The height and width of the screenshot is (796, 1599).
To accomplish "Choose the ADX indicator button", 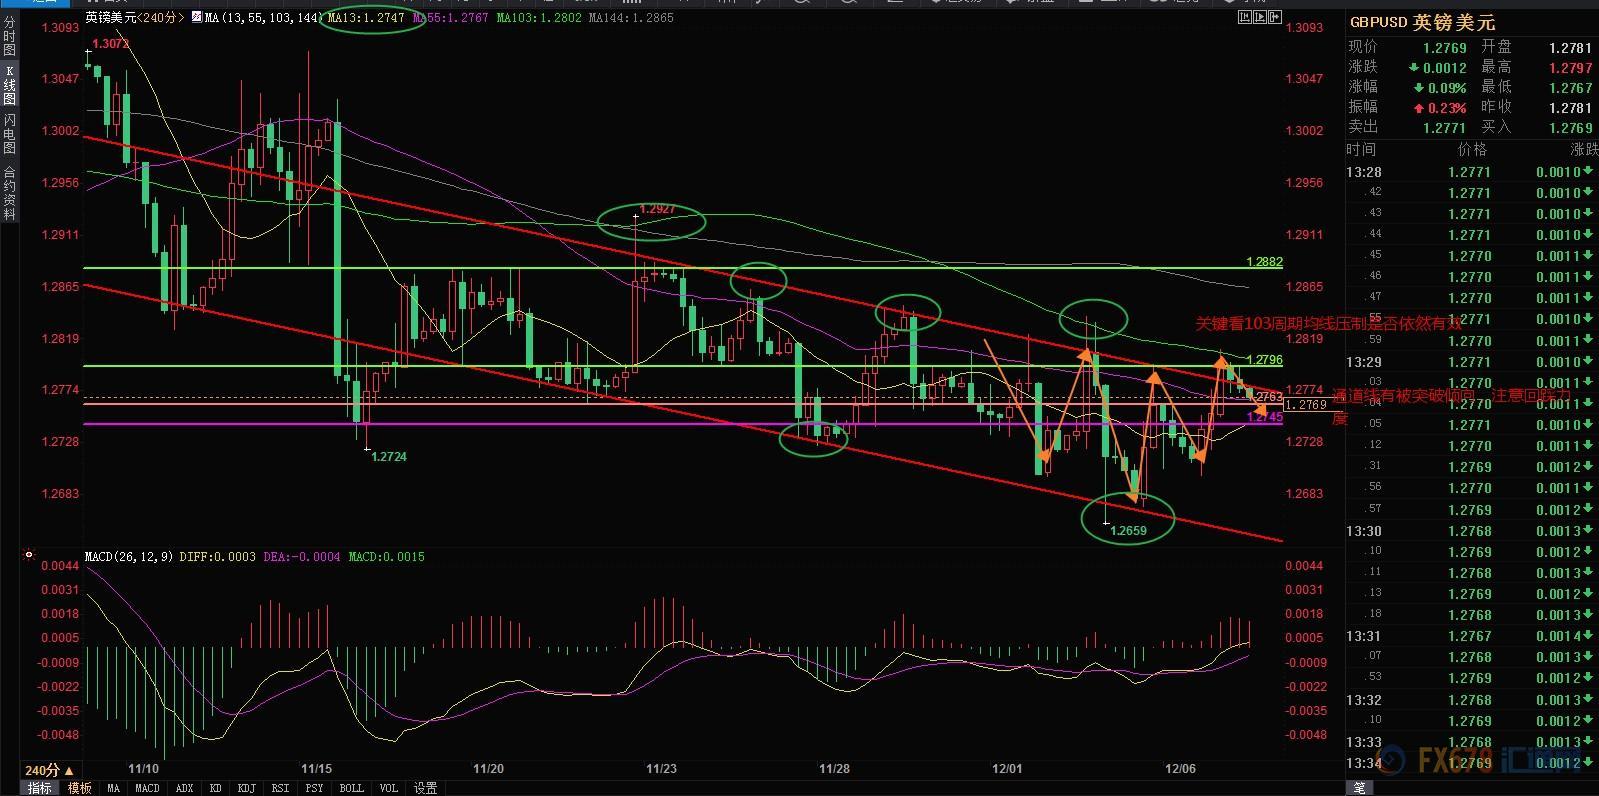I will click(184, 788).
